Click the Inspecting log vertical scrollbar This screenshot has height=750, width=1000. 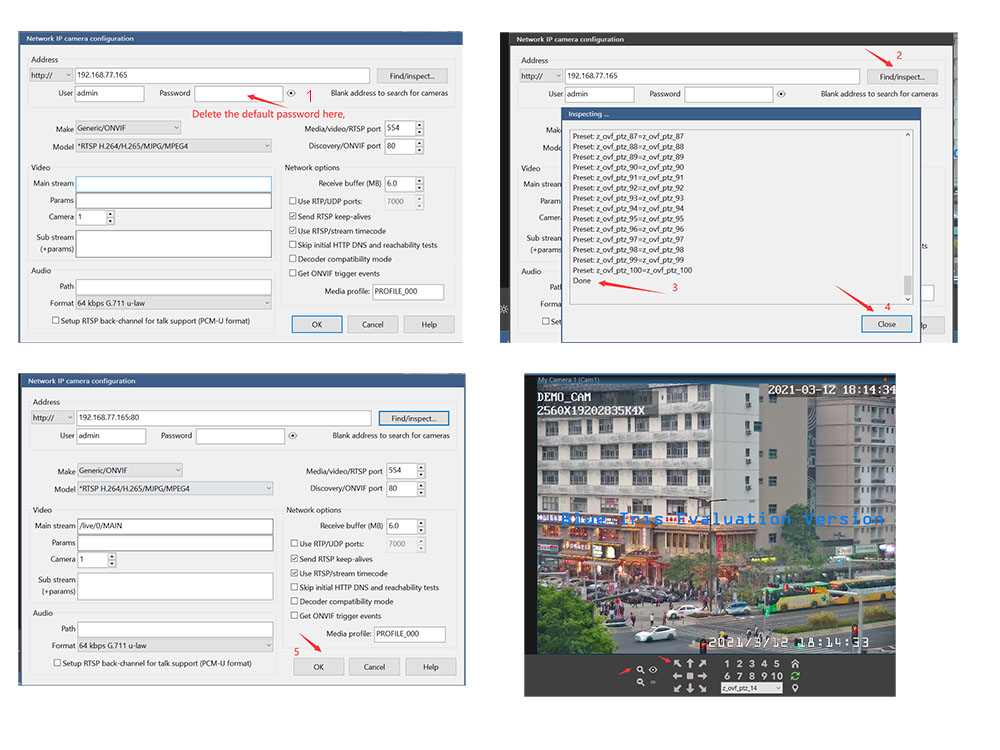(908, 217)
